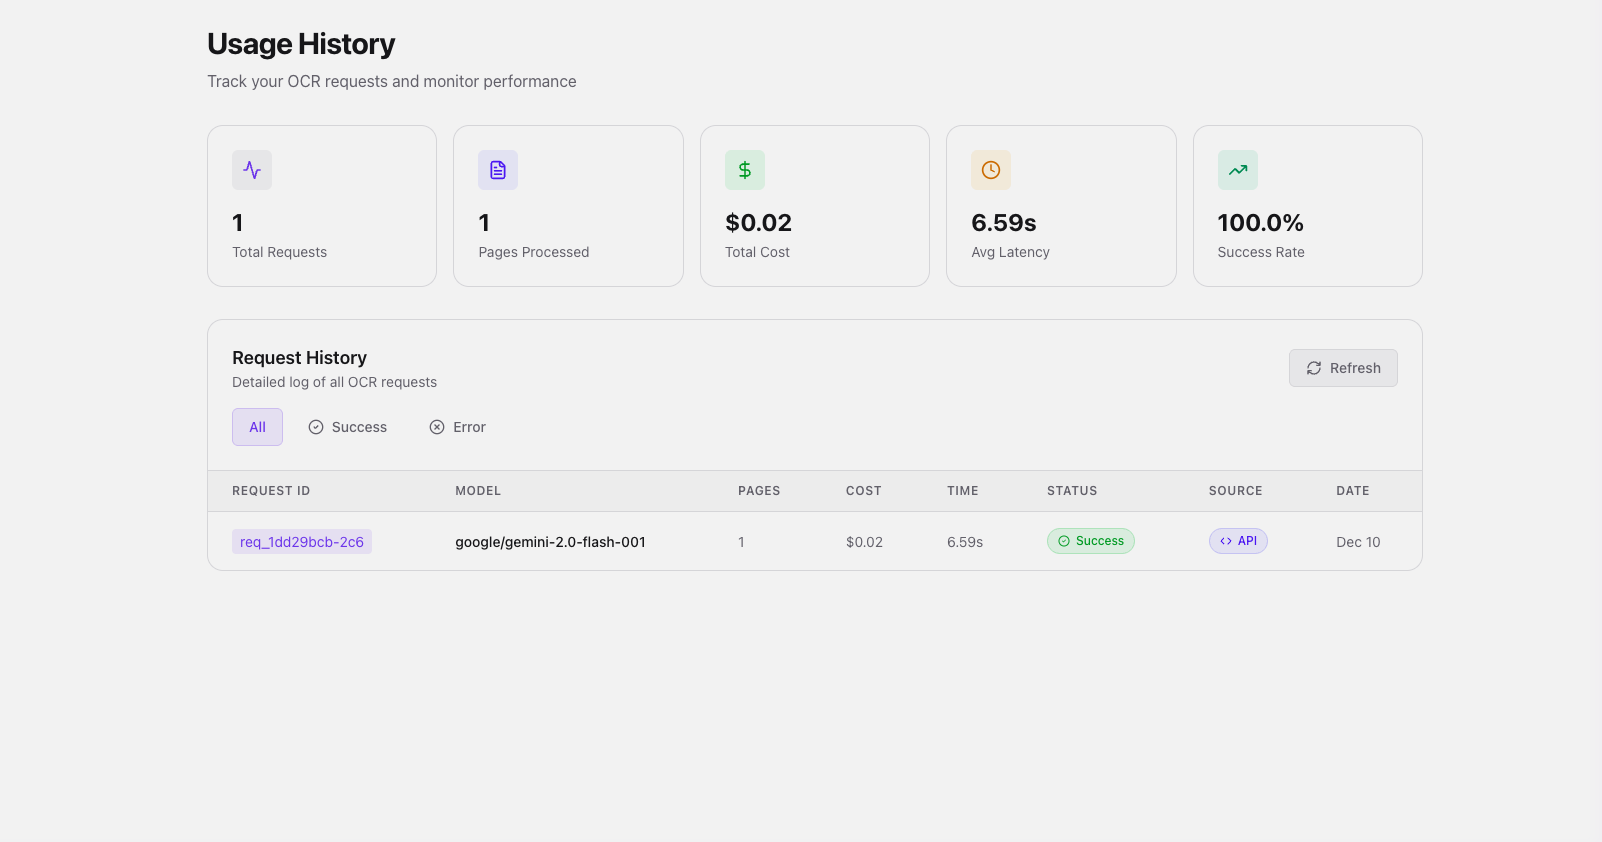Image resolution: width=1602 pixels, height=842 pixels.
Task: Click the 6.59s Avg Latency value
Action: (1004, 223)
